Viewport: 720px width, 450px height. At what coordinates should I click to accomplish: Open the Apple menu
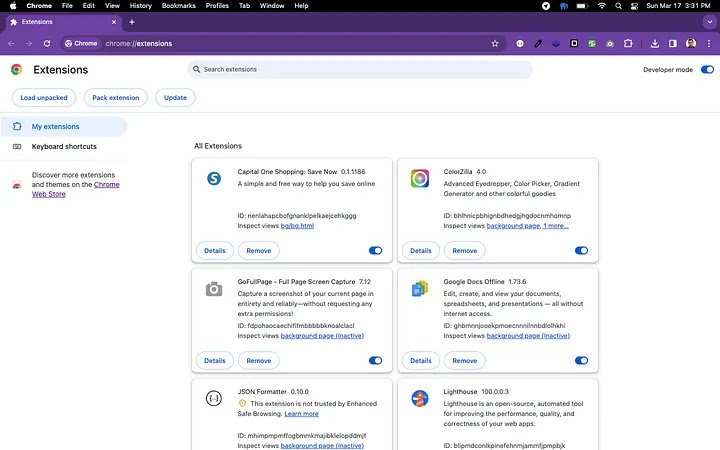click(13, 6)
